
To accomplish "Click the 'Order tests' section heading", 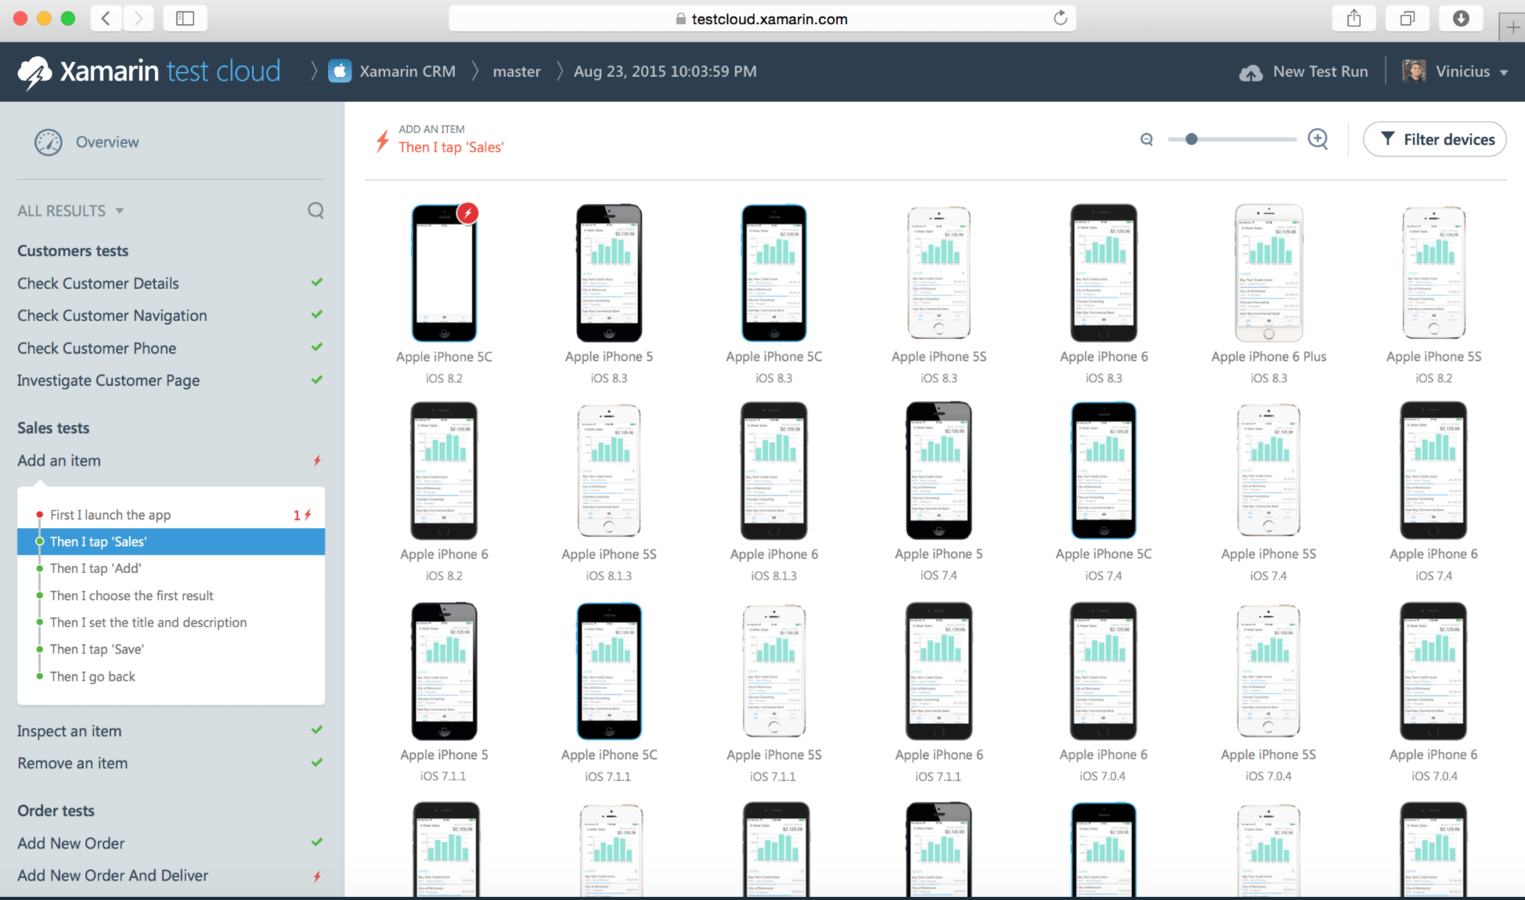I will coord(55,811).
